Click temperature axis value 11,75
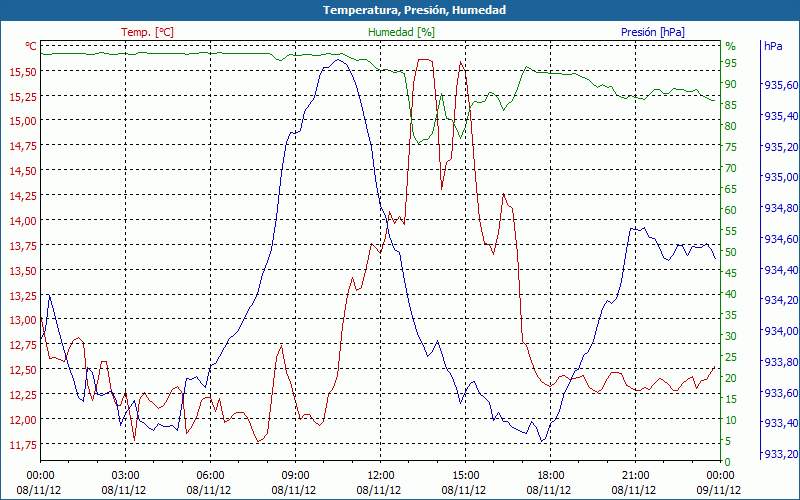This screenshot has height=500, width=800. [x=23, y=445]
